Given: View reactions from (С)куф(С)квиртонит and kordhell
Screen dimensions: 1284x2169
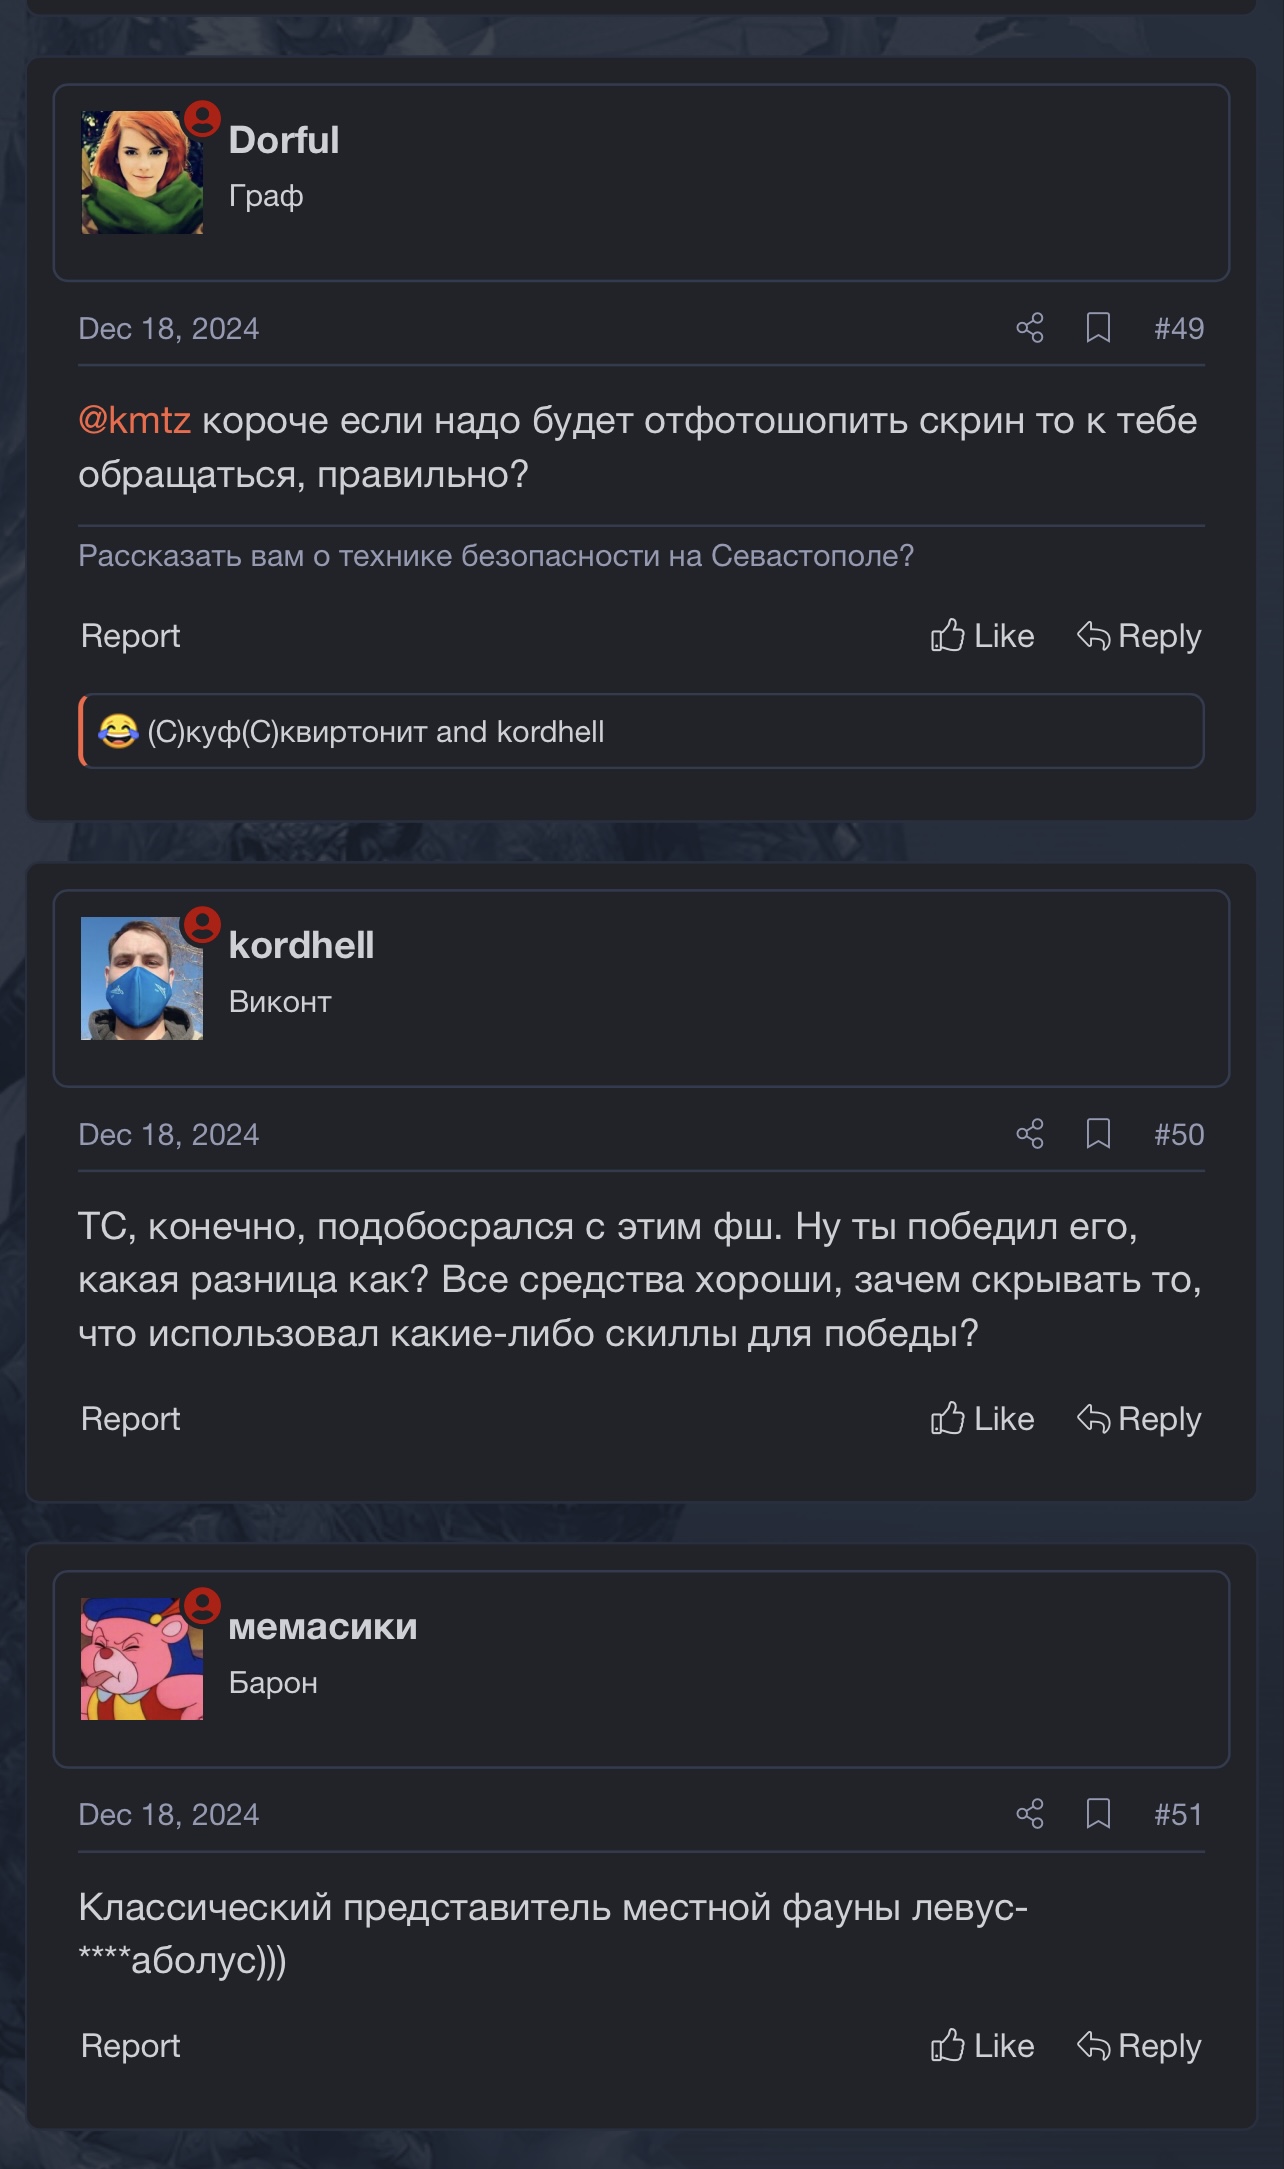Looking at the screenshot, I should coord(376,732).
